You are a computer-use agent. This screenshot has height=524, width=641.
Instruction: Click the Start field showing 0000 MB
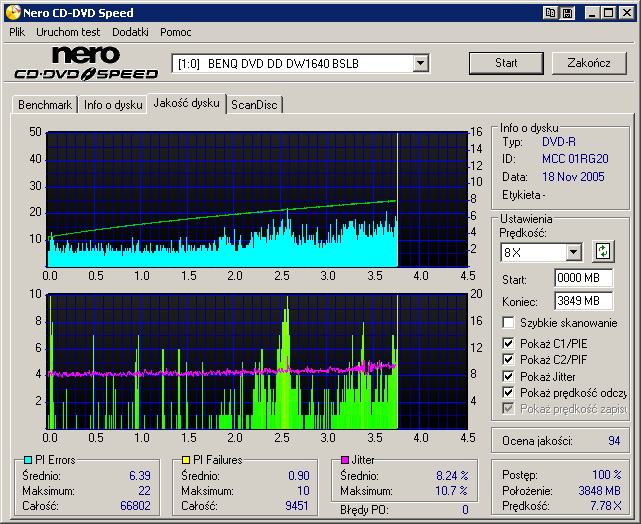(583, 278)
